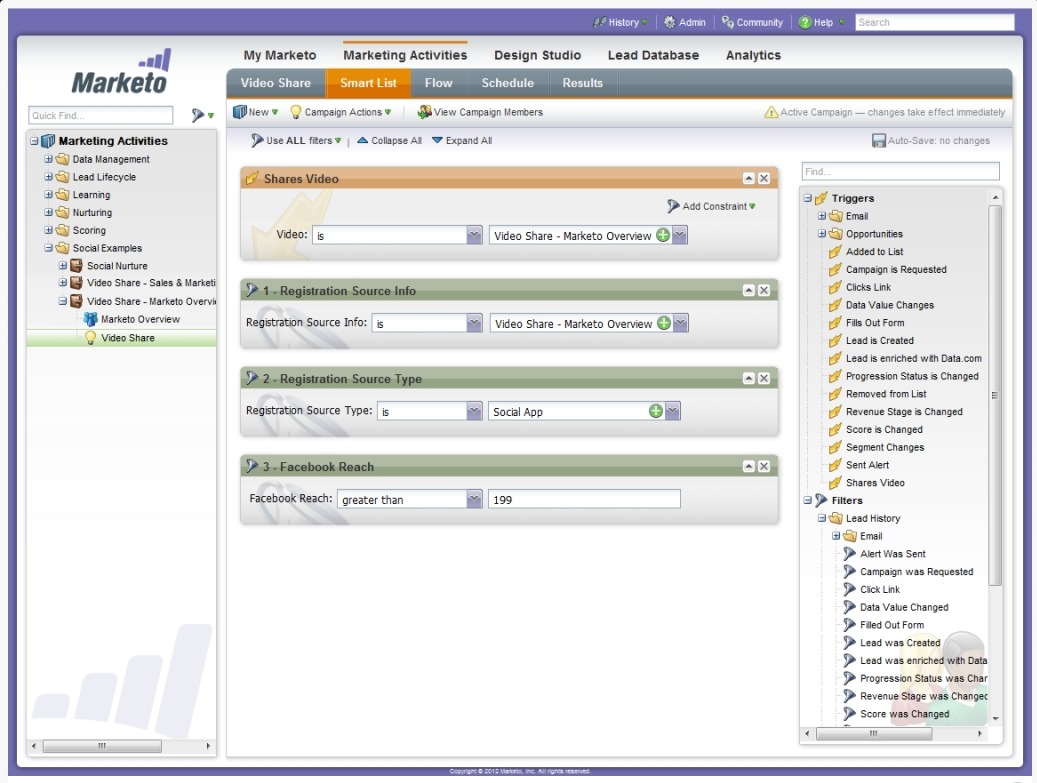Click Expand All link
The width and height of the screenshot is (1037, 783).
462,141
